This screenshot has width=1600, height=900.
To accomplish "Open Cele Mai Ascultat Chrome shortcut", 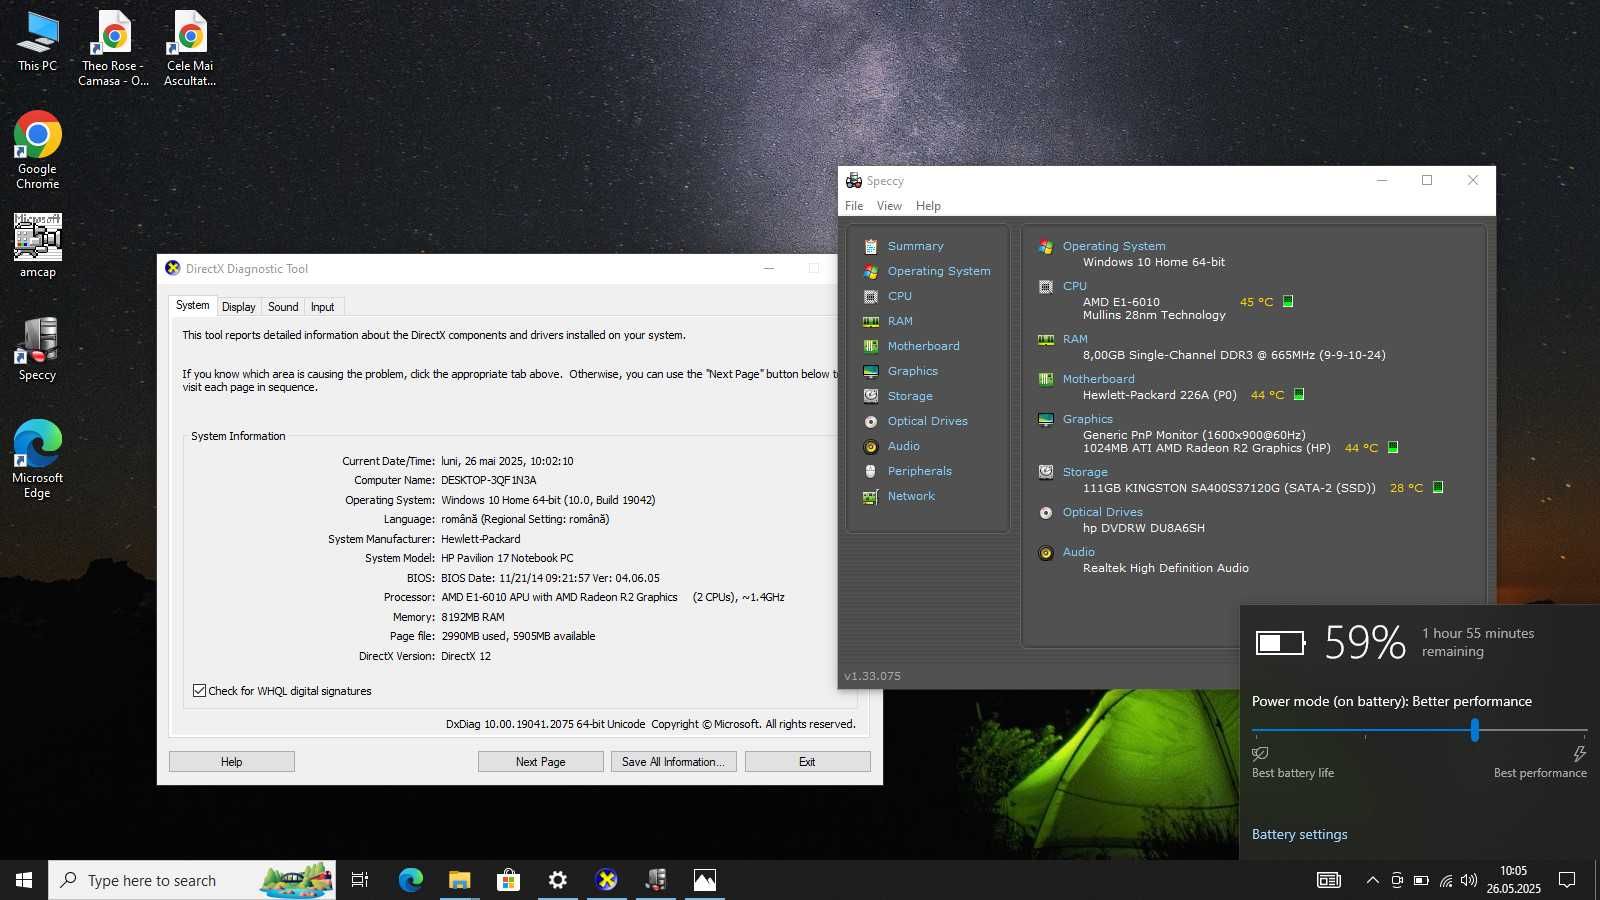I will [190, 48].
